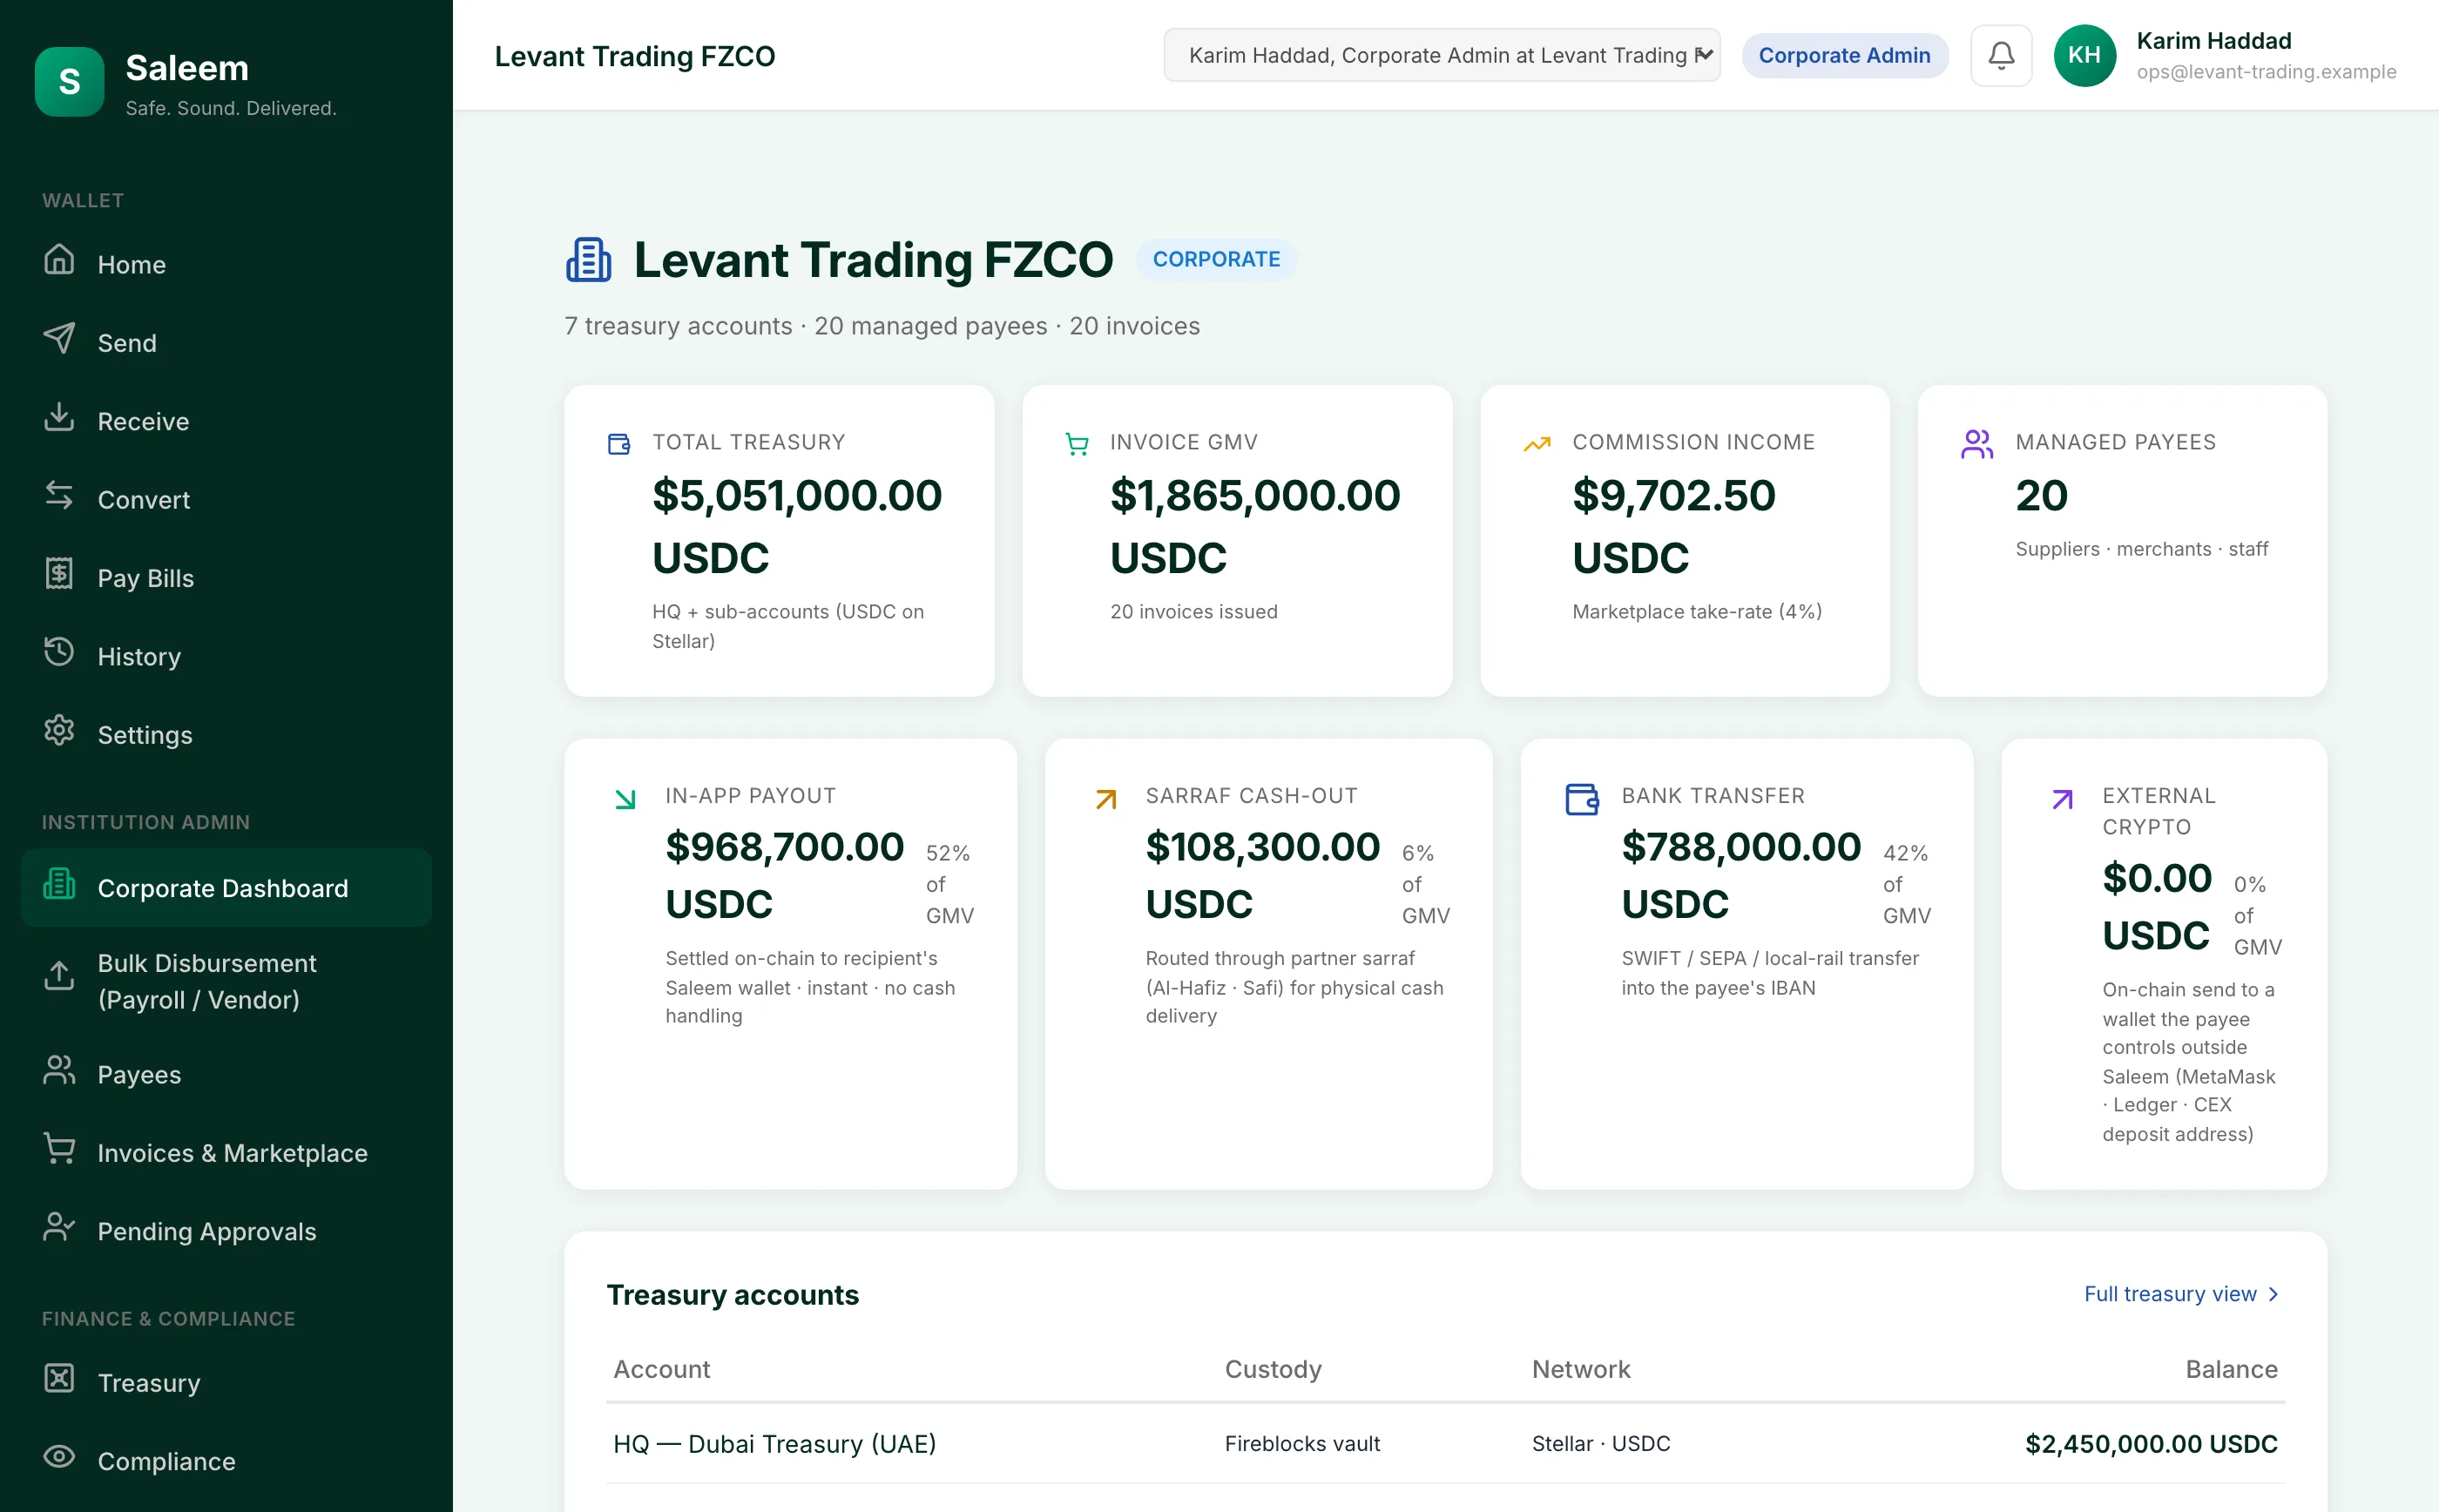Open Payees in sidebar

(226, 1074)
